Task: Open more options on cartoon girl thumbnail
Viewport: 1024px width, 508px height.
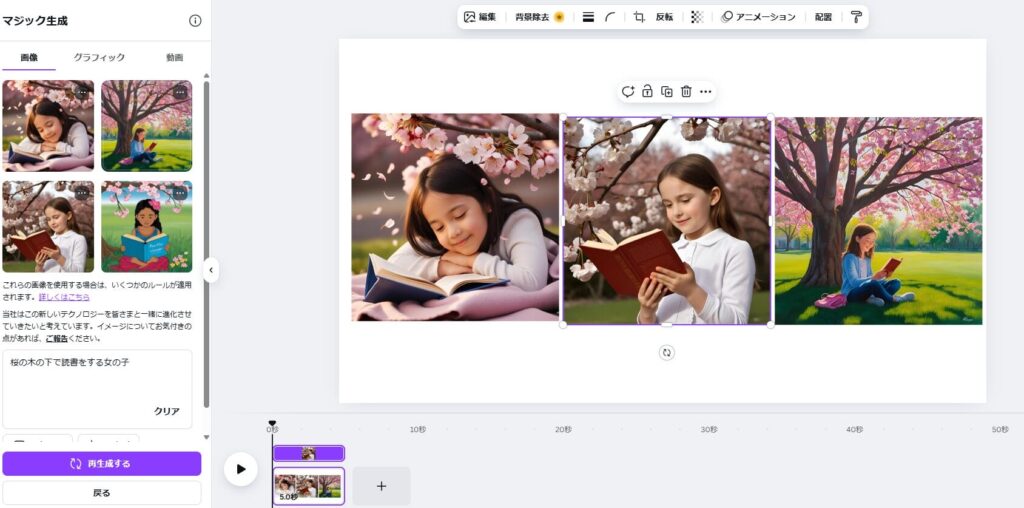Action: pos(180,193)
